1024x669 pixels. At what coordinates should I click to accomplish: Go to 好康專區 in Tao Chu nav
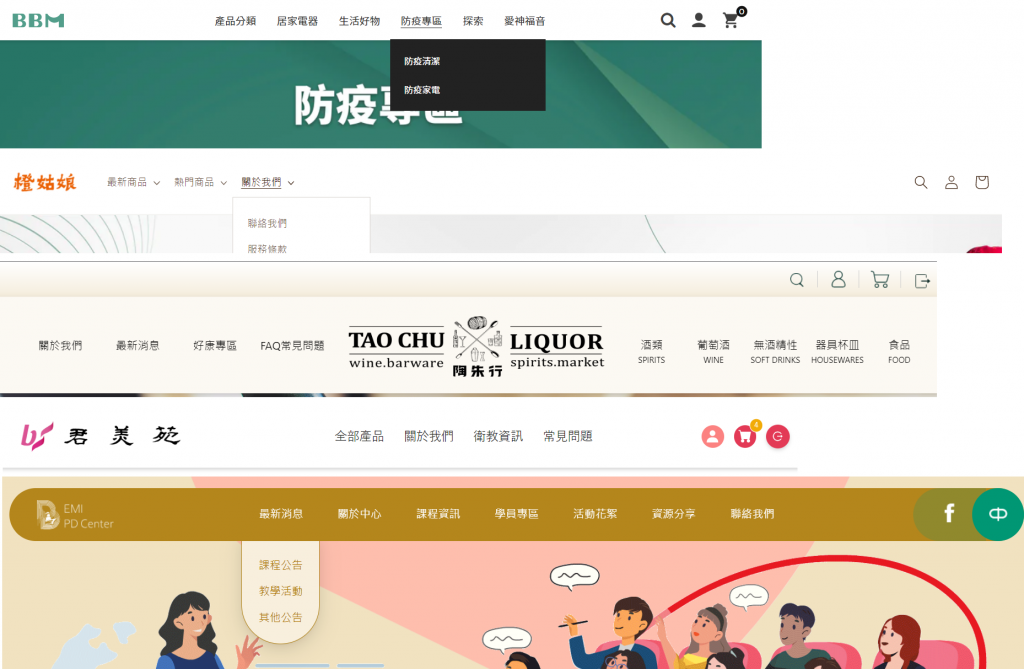pos(215,346)
